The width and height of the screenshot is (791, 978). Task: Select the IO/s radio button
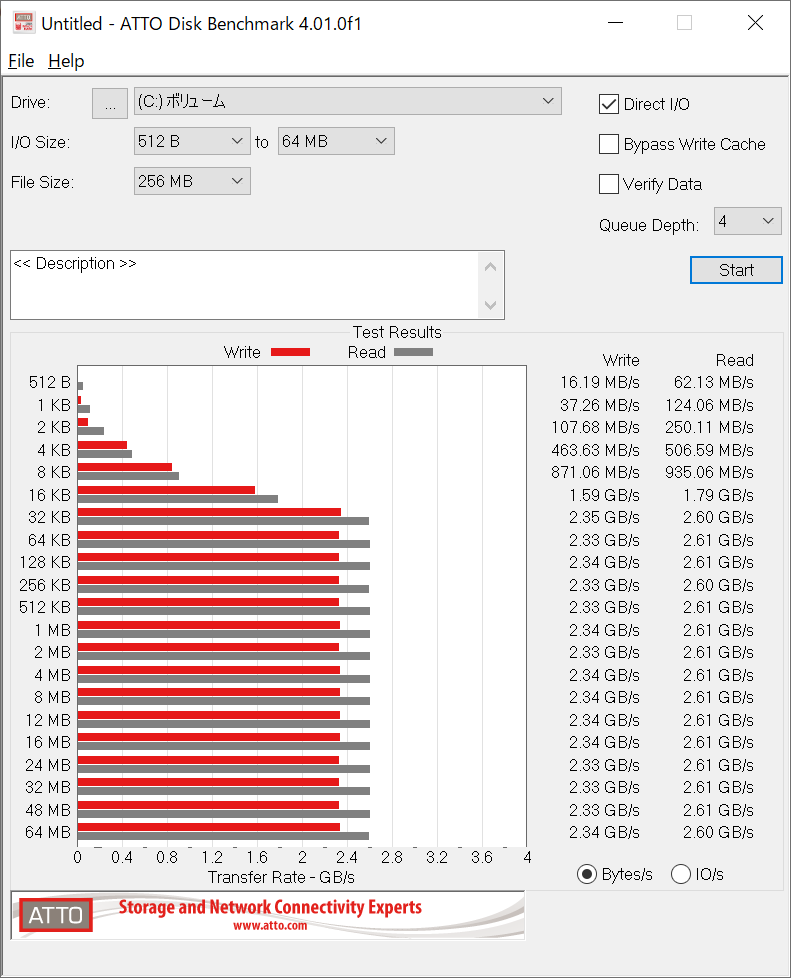[x=681, y=874]
